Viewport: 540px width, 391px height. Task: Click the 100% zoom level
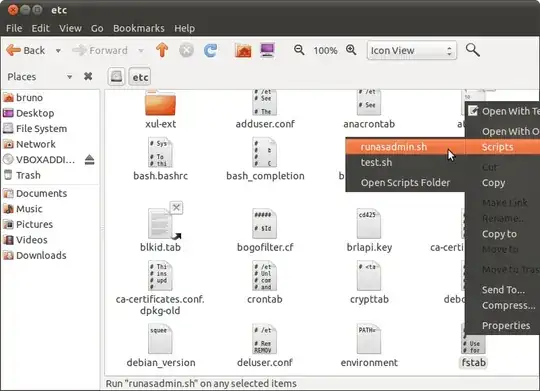click(325, 51)
